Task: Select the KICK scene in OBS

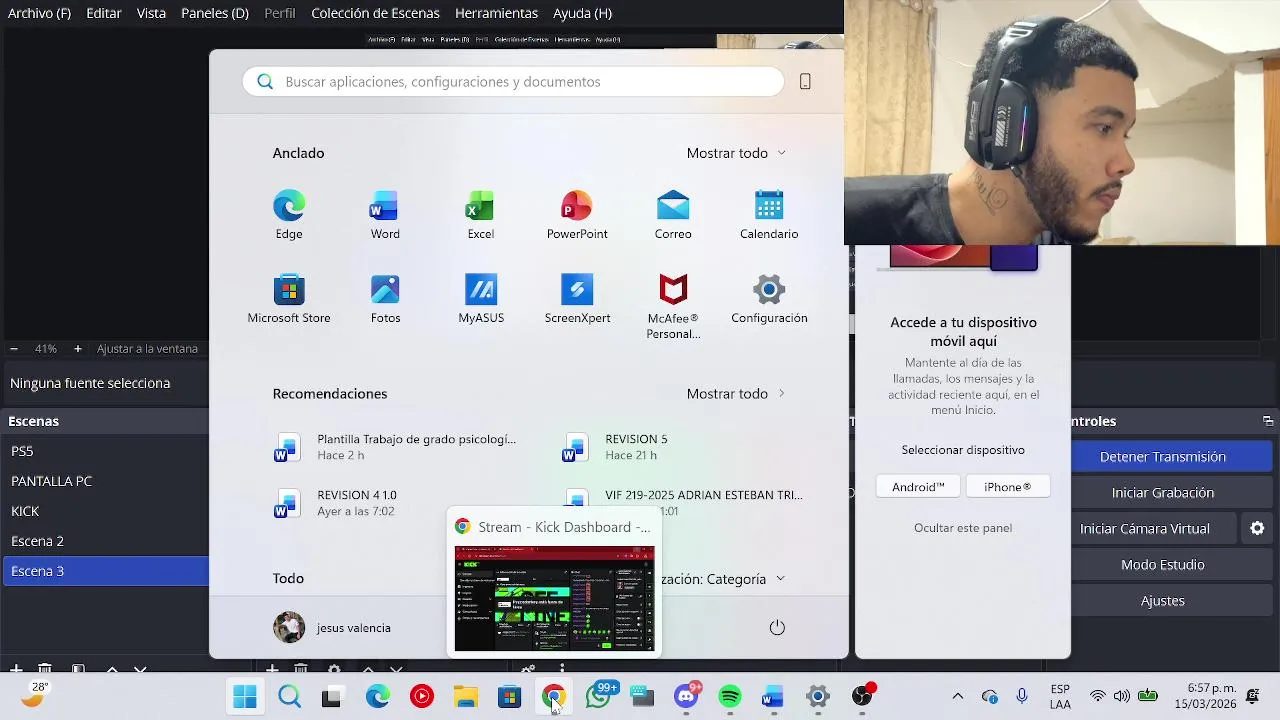Action: click(104, 511)
